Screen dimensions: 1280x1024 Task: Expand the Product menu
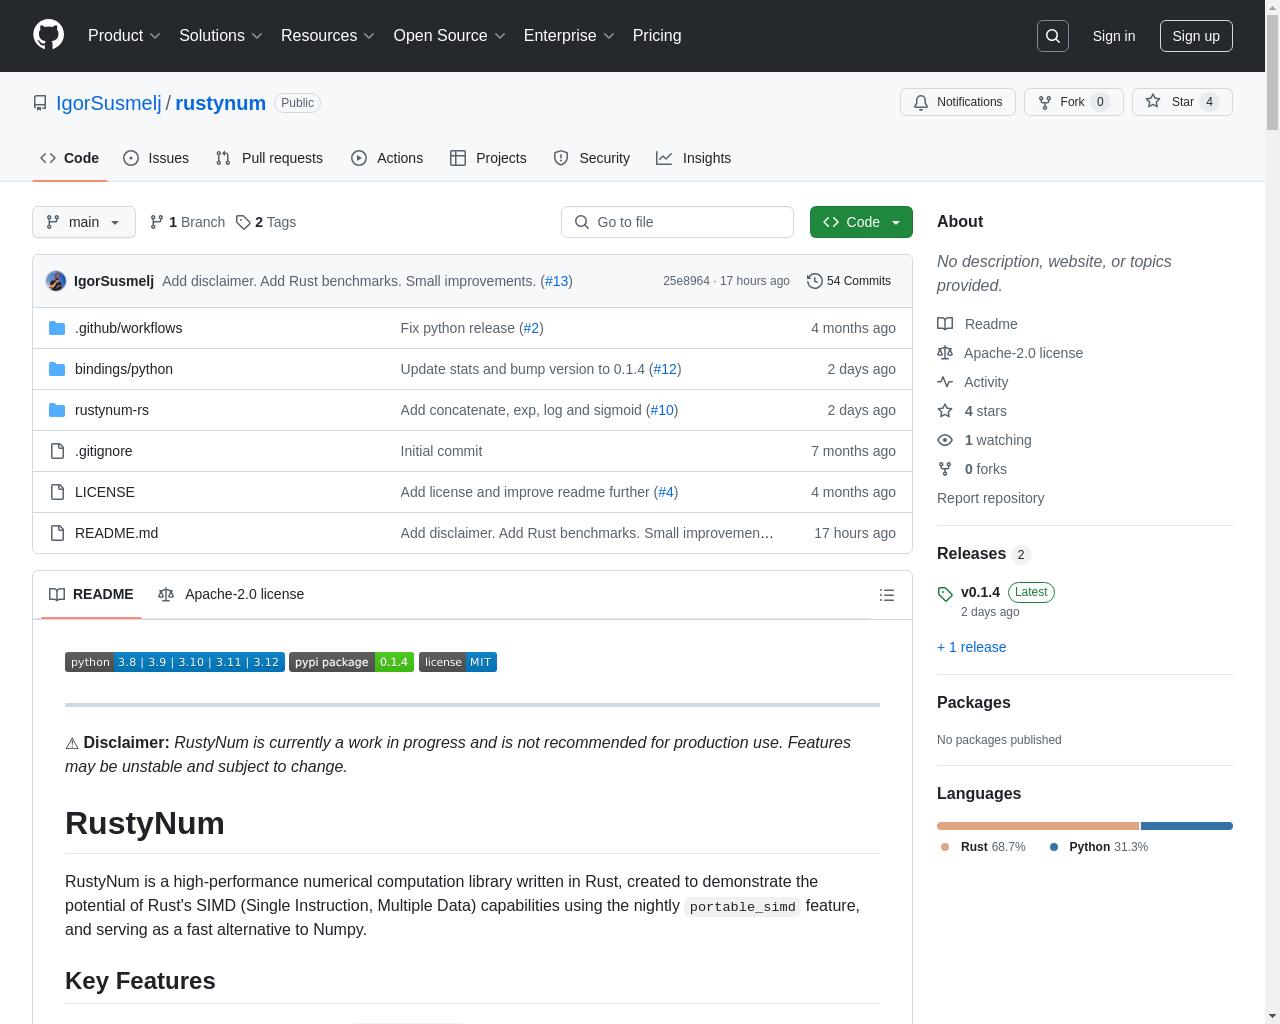point(124,36)
